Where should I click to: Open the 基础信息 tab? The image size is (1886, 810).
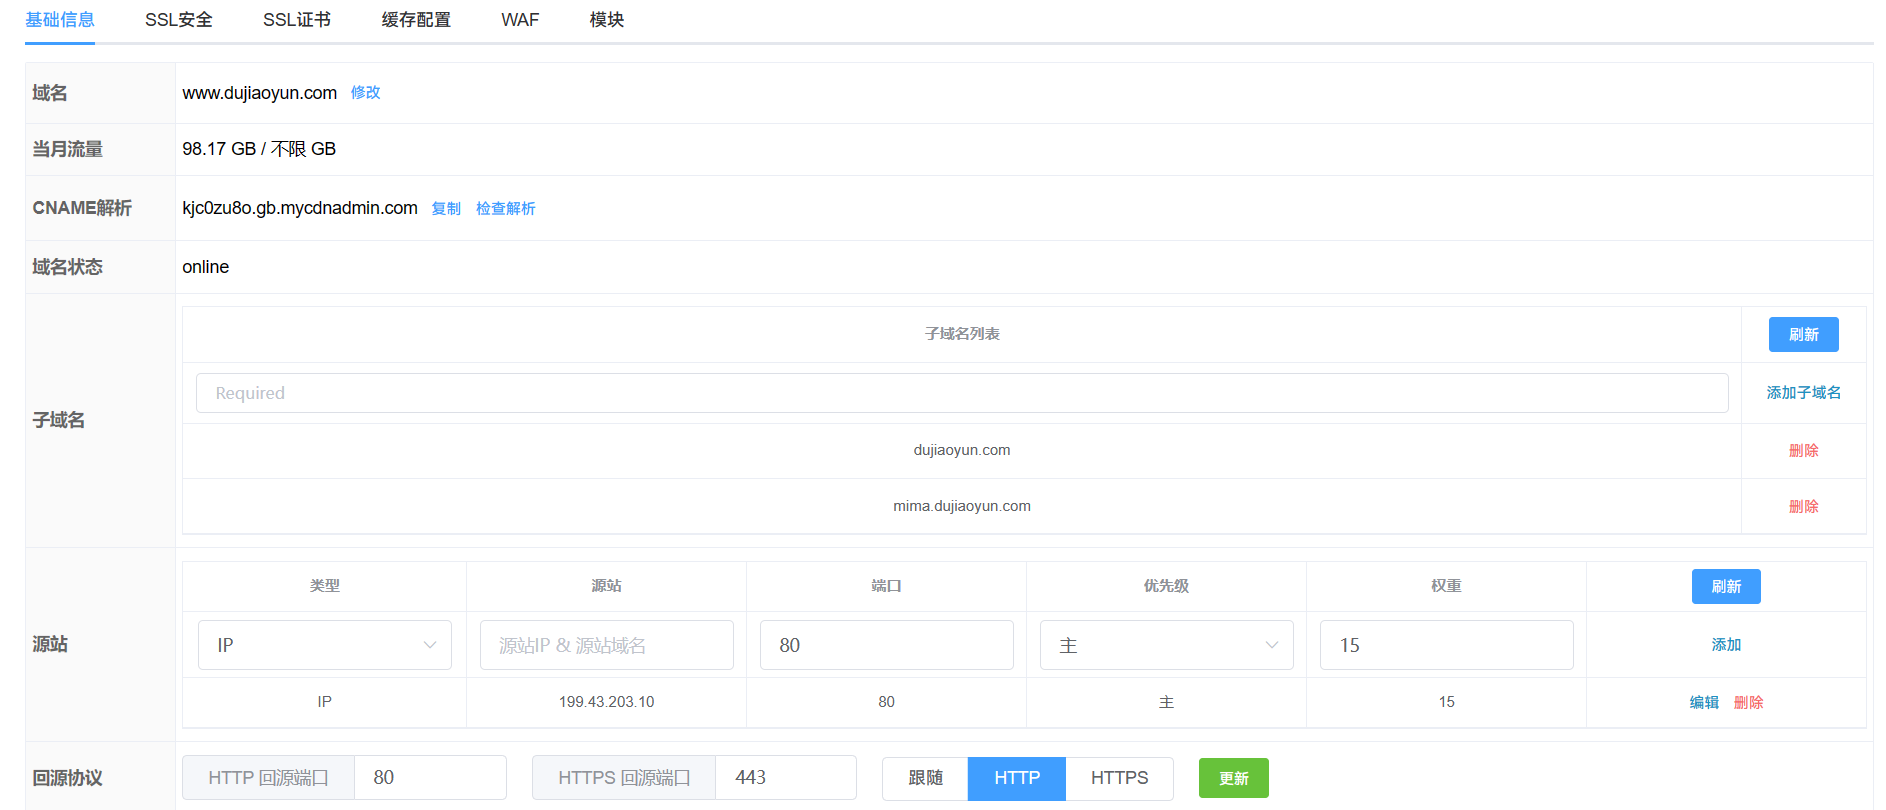(x=60, y=20)
